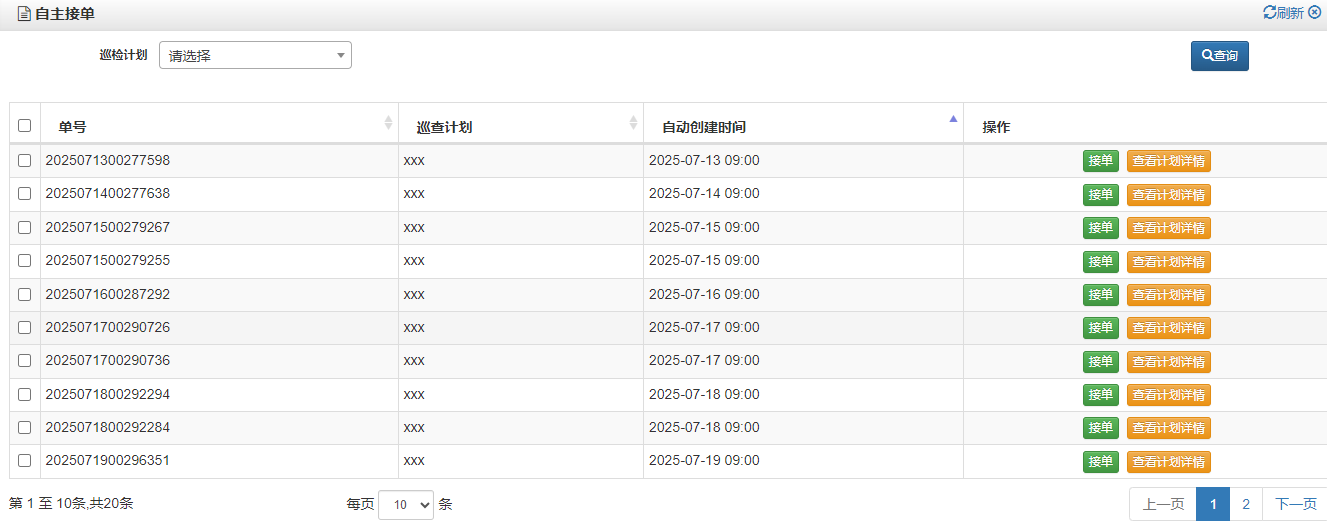Sort by 巡查计划 column sort arrows
The width and height of the screenshot is (1327, 528).
tap(633, 122)
